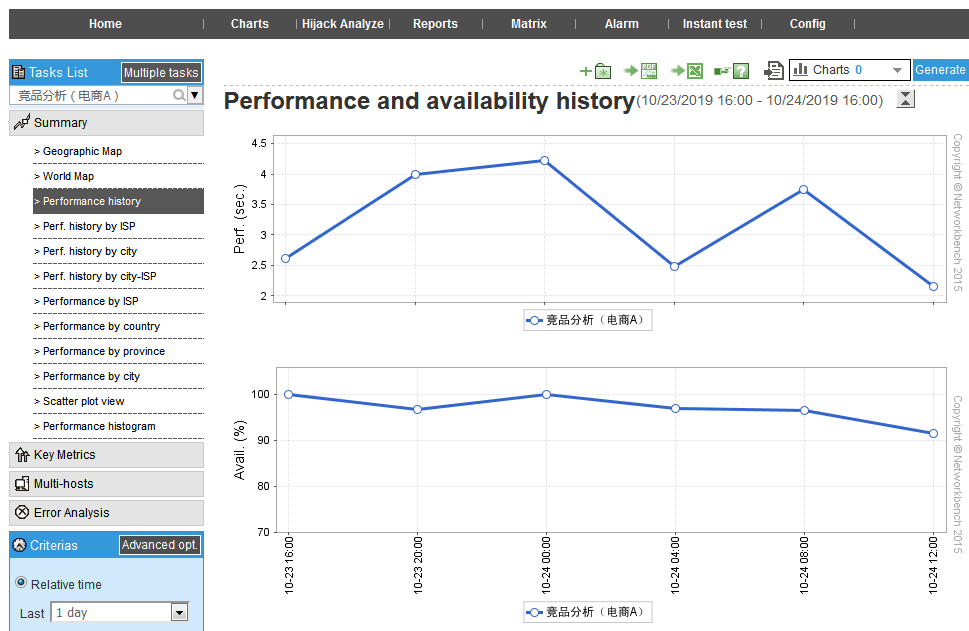Select the Relative time radio button
This screenshot has height=631, width=969.
point(21,584)
